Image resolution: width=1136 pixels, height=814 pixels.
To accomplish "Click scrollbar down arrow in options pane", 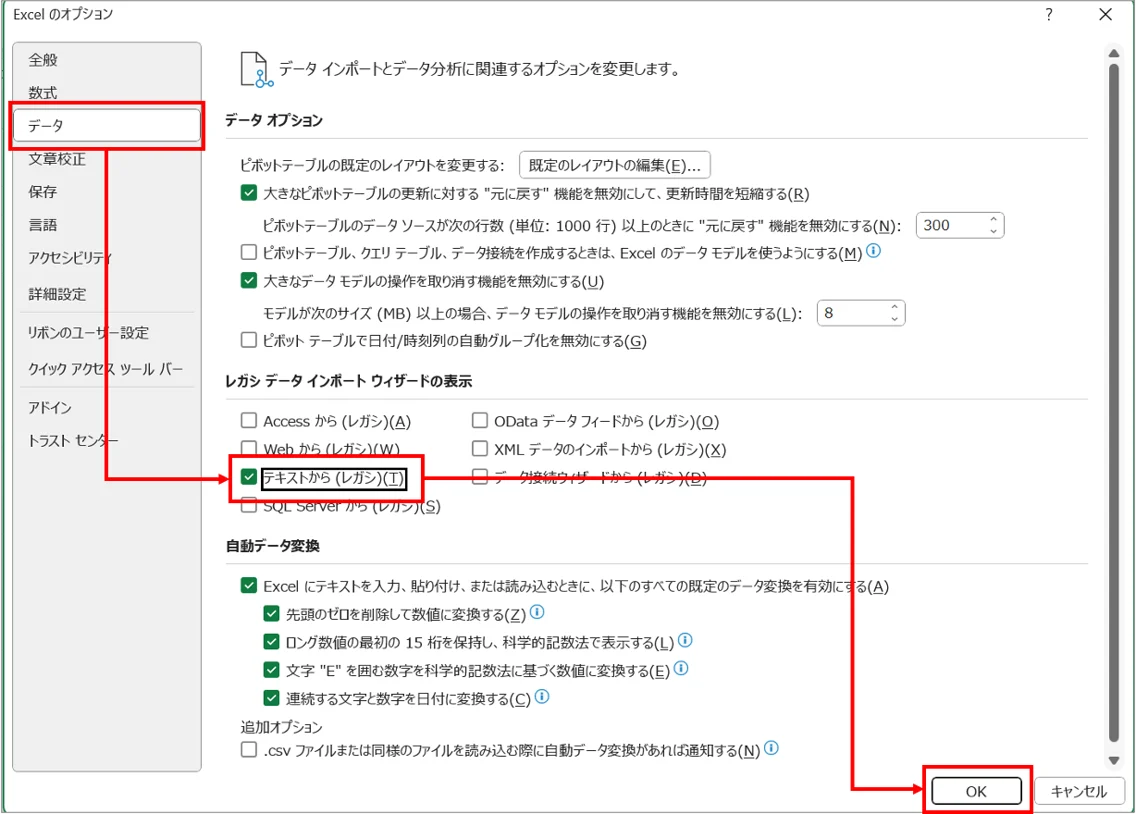I will (1114, 760).
